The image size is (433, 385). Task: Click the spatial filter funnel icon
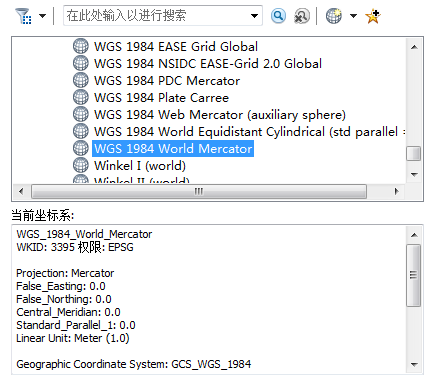click(23, 16)
